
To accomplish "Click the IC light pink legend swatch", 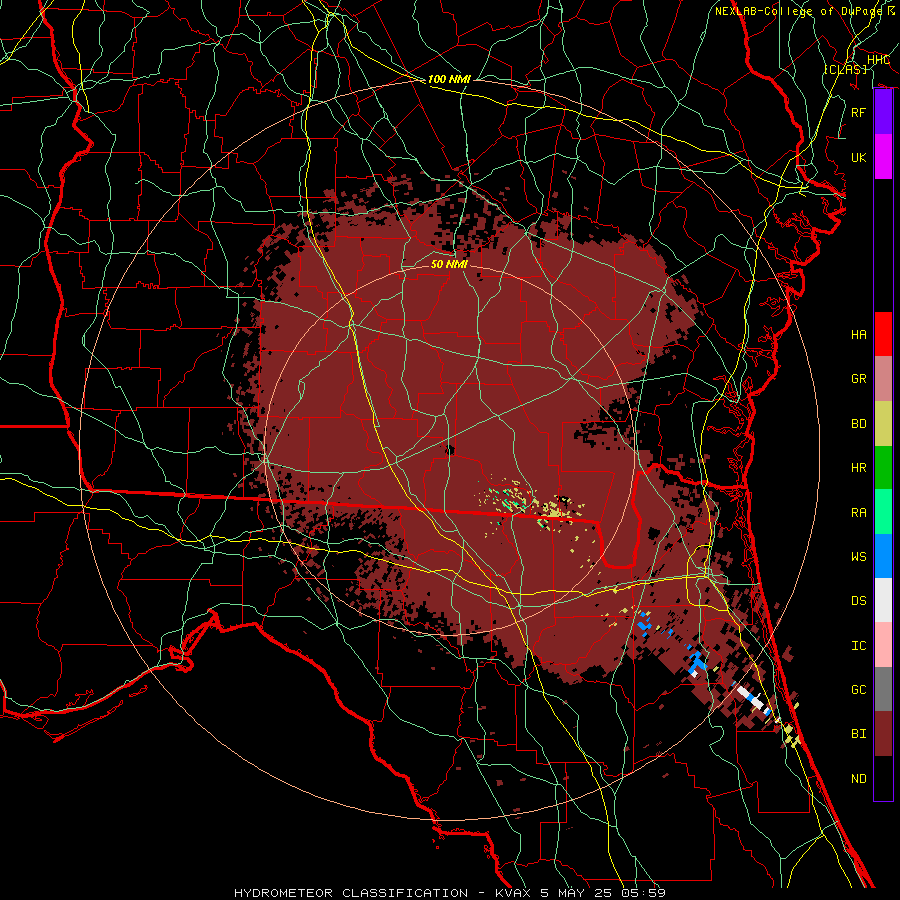I will [883, 645].
